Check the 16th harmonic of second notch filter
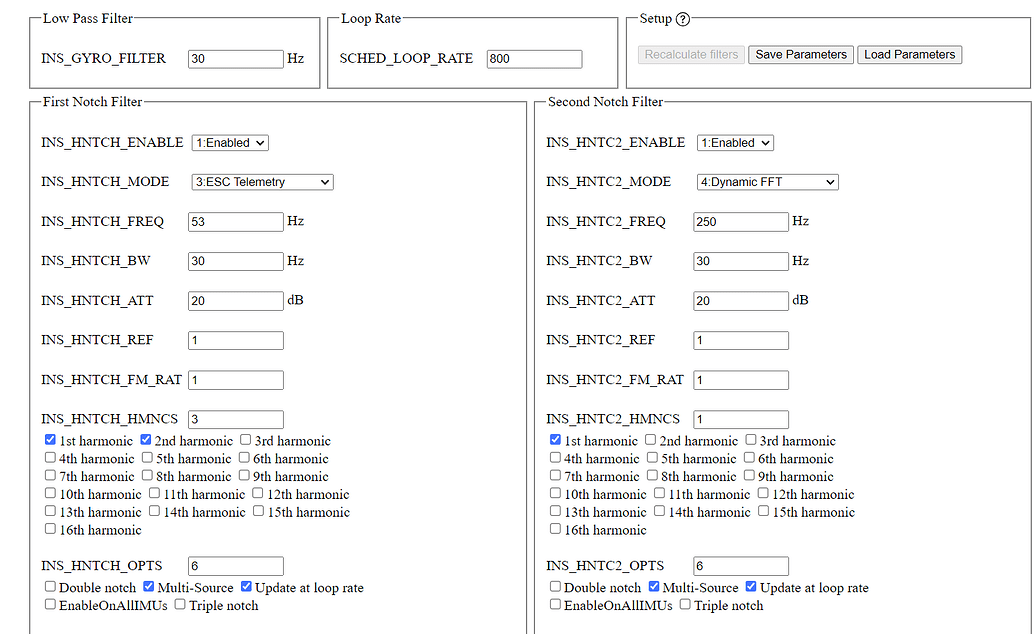 click(x=555, y=528)
